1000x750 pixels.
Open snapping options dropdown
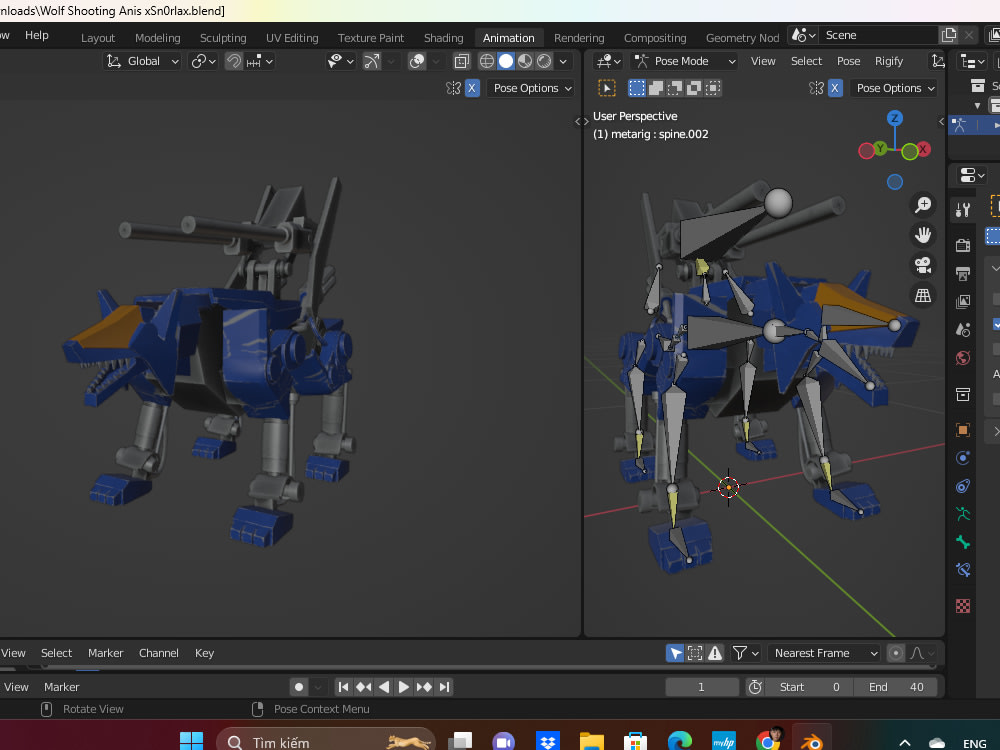pos(260,61)
